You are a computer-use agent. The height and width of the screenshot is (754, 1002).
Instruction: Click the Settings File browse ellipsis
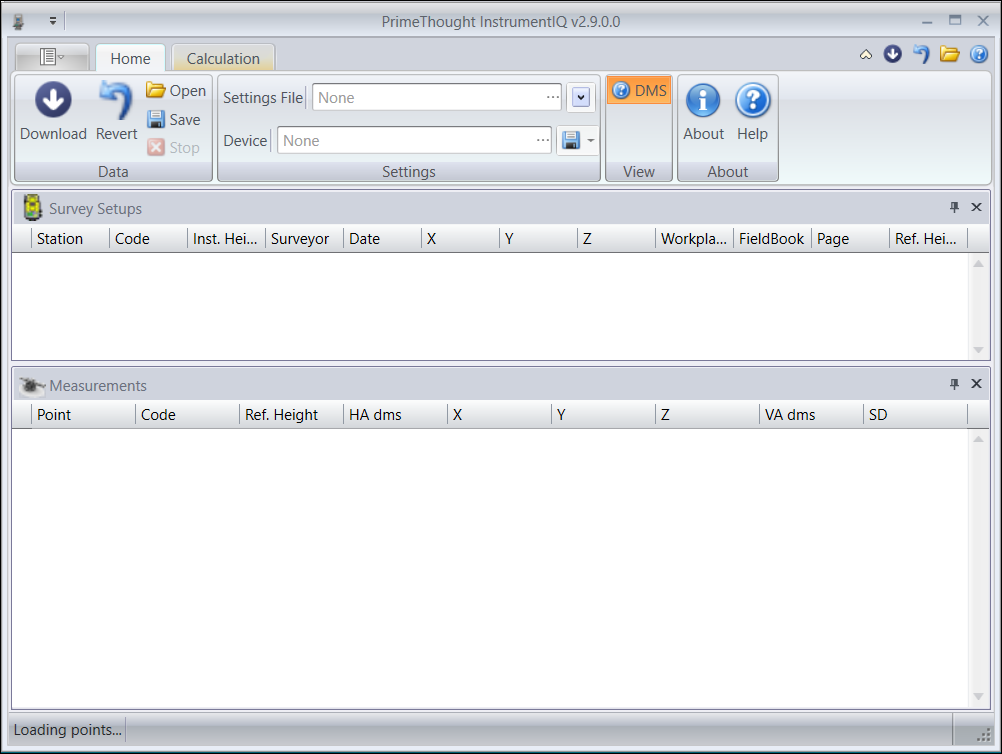click(x=553, y=97)
